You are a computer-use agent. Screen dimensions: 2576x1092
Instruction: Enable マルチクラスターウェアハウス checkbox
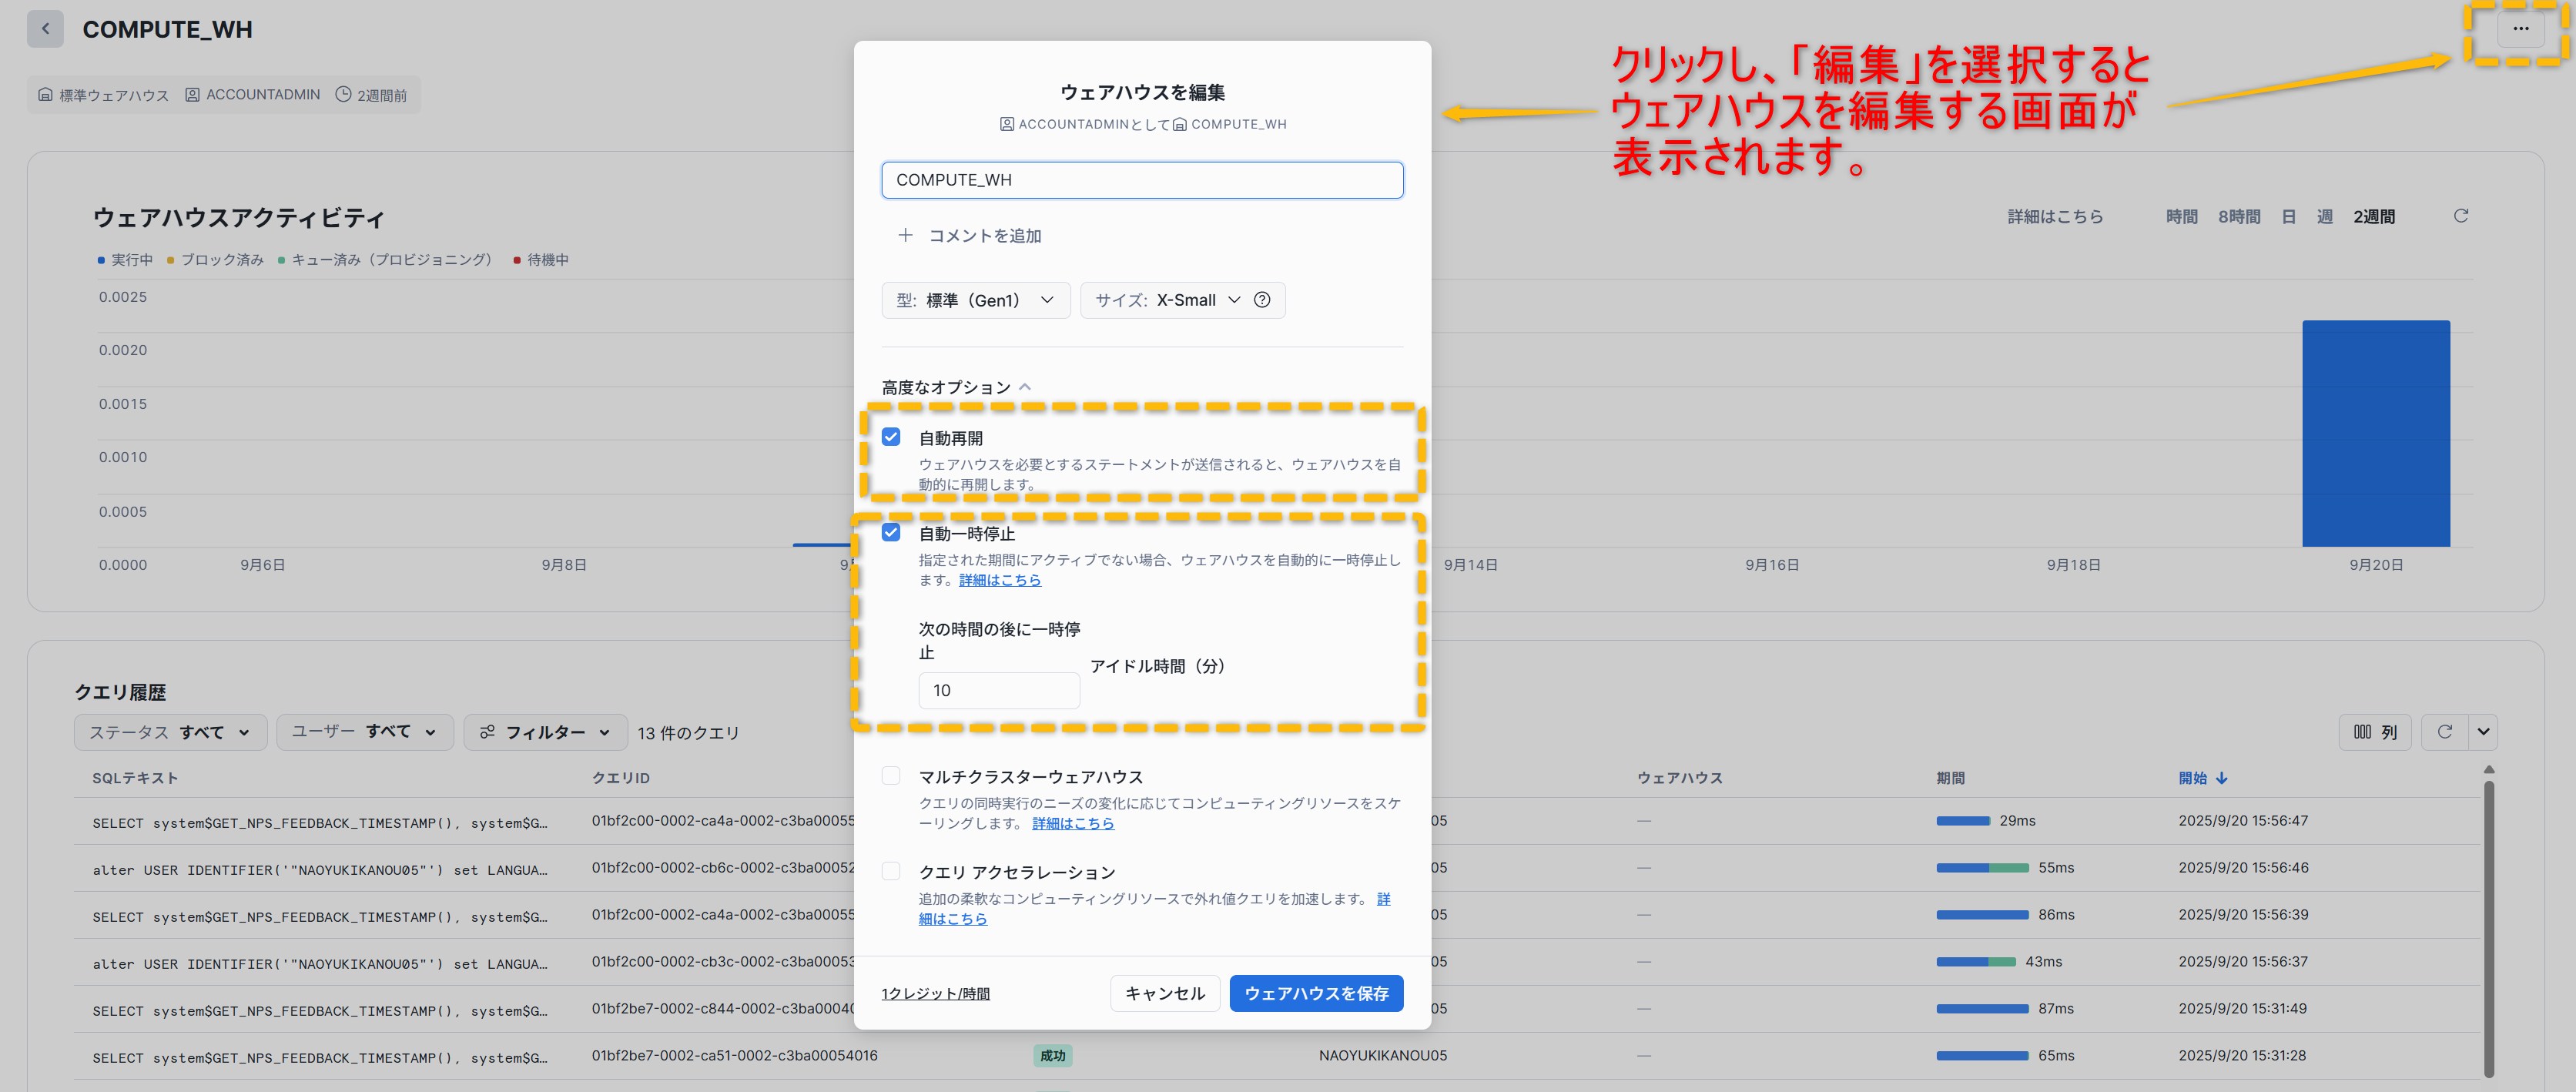(x=891, y=776)
